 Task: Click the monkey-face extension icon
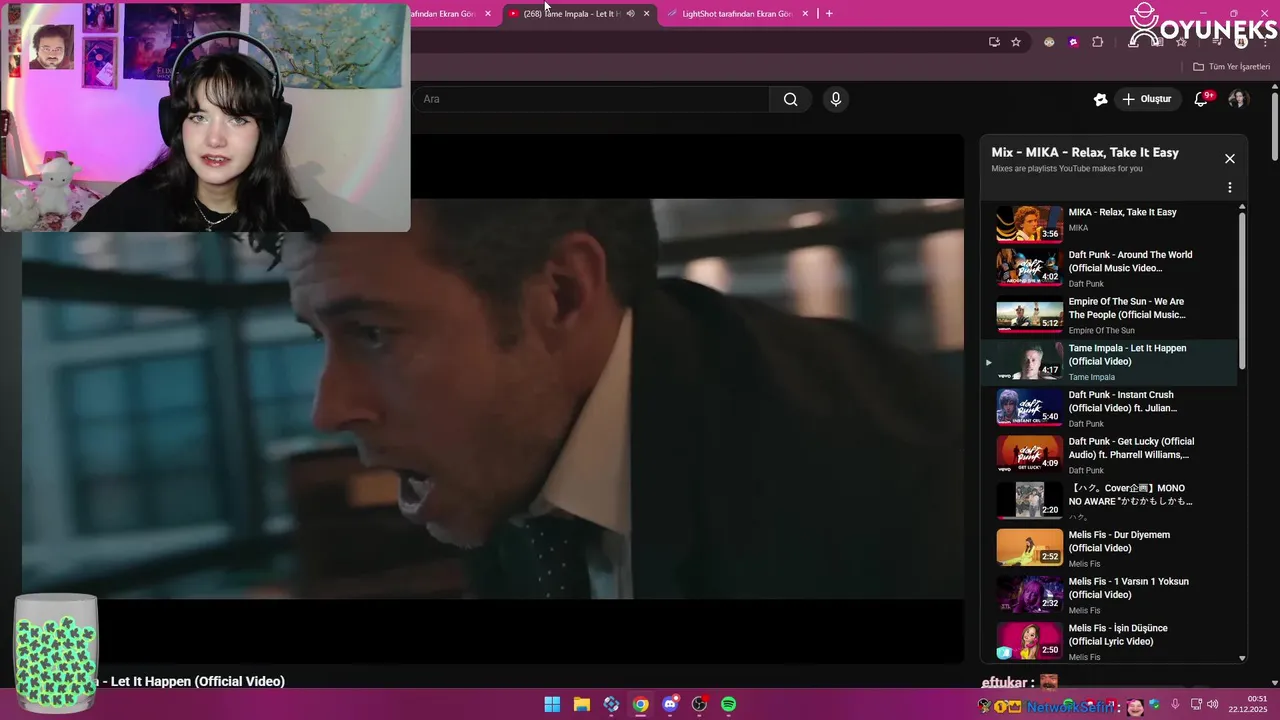coord(1049,42)
